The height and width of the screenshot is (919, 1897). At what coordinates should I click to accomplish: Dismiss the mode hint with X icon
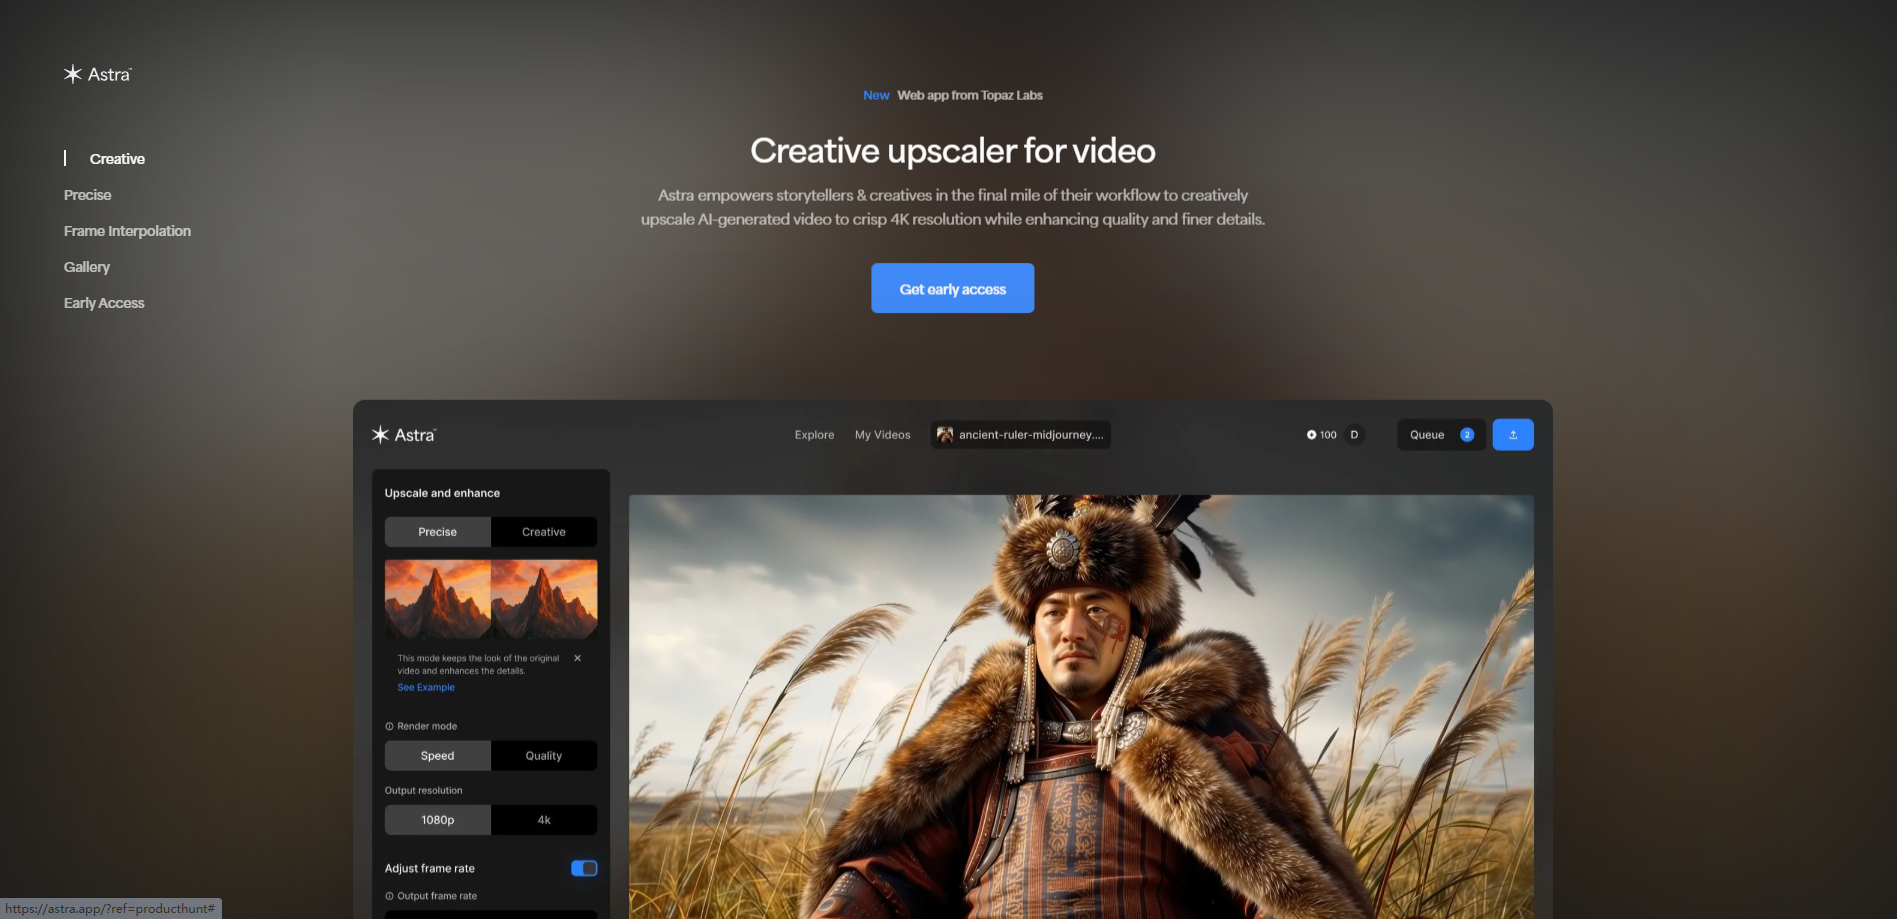click(x=577, y=658)
